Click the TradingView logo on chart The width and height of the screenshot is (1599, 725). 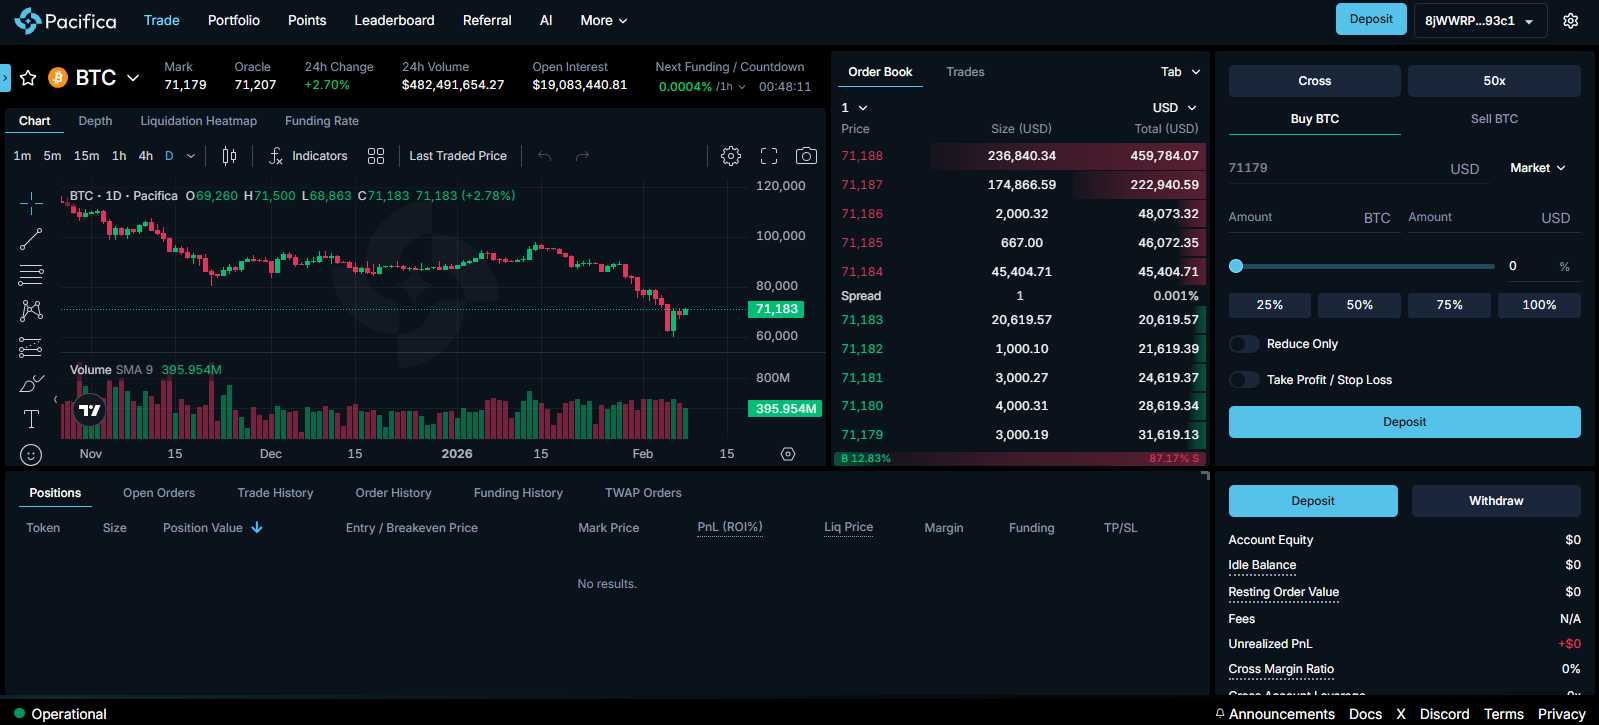[90, 410]
